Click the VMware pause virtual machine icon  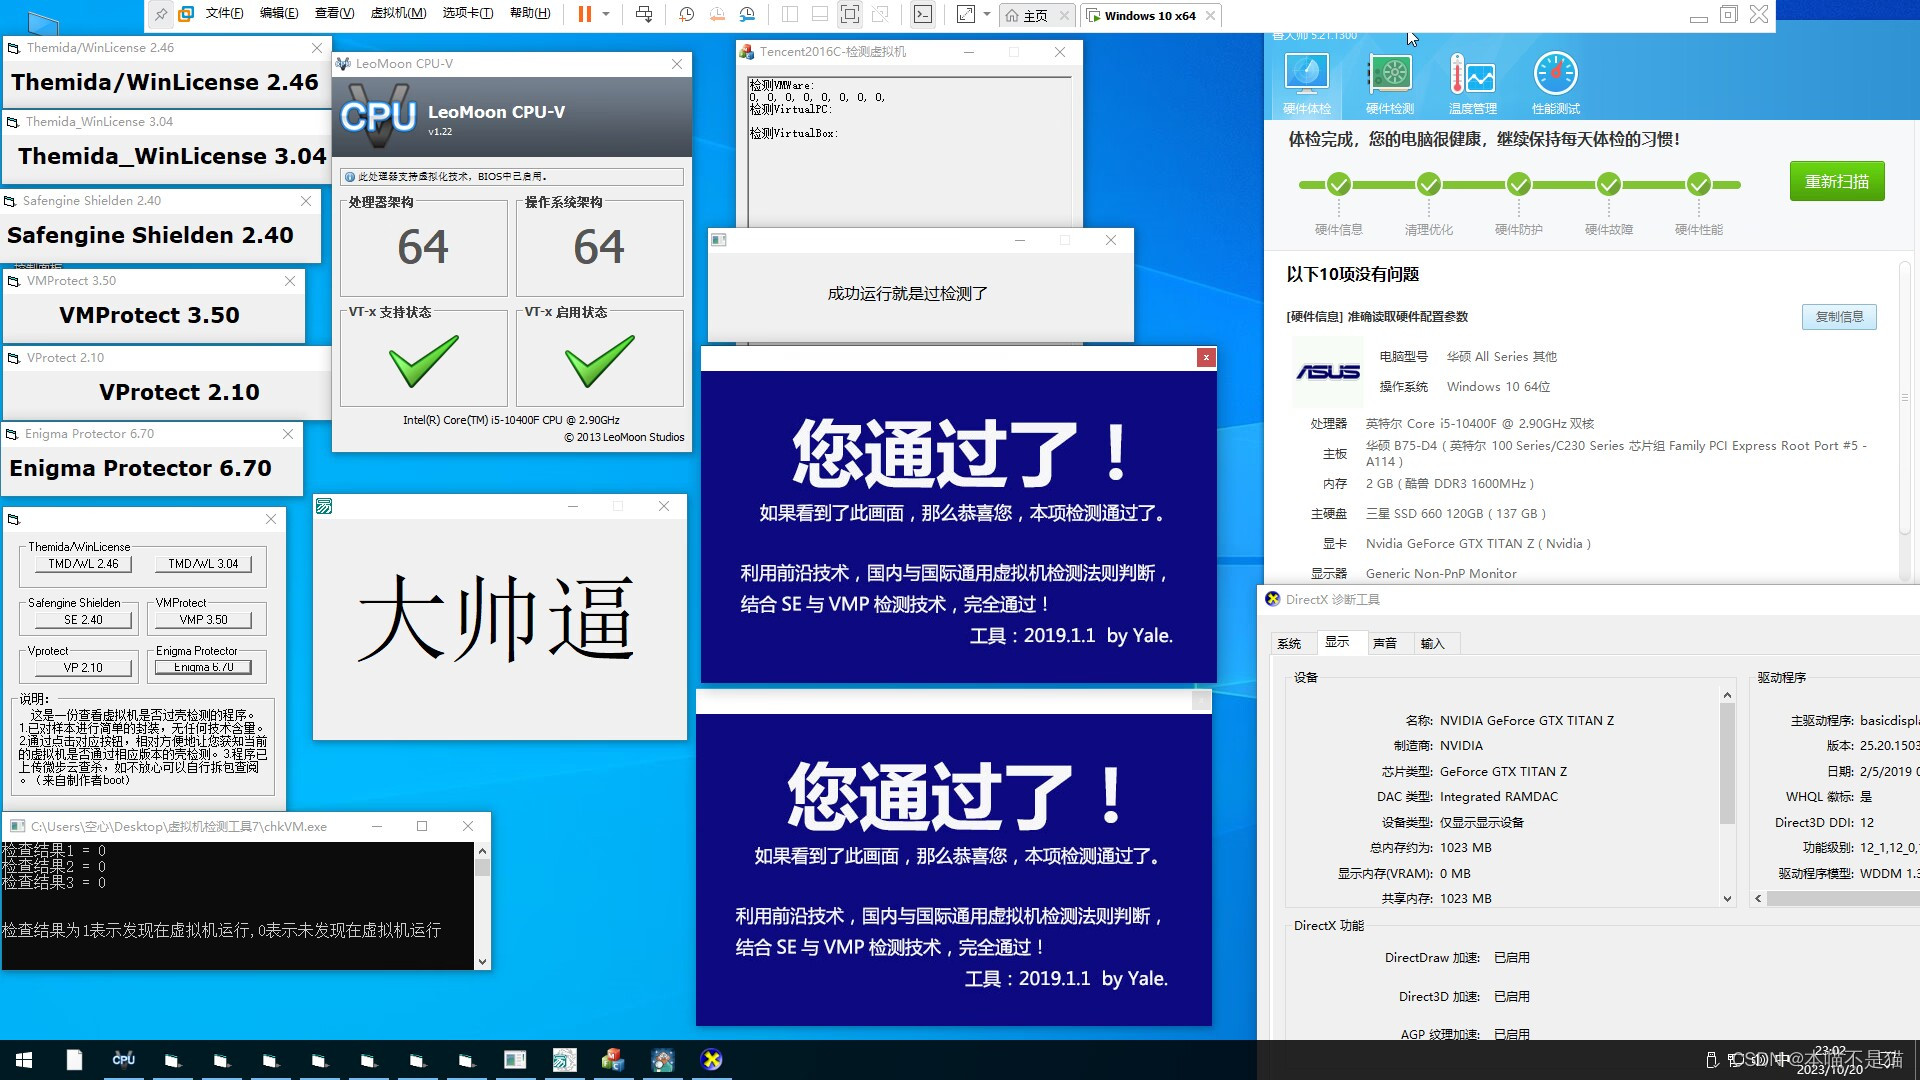click(584, 14)
